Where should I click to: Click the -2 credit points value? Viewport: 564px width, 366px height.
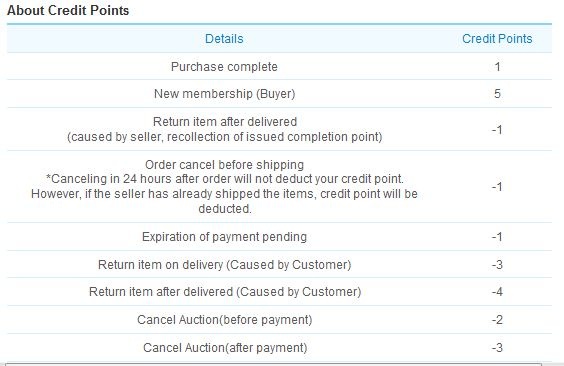click(497, 320)
